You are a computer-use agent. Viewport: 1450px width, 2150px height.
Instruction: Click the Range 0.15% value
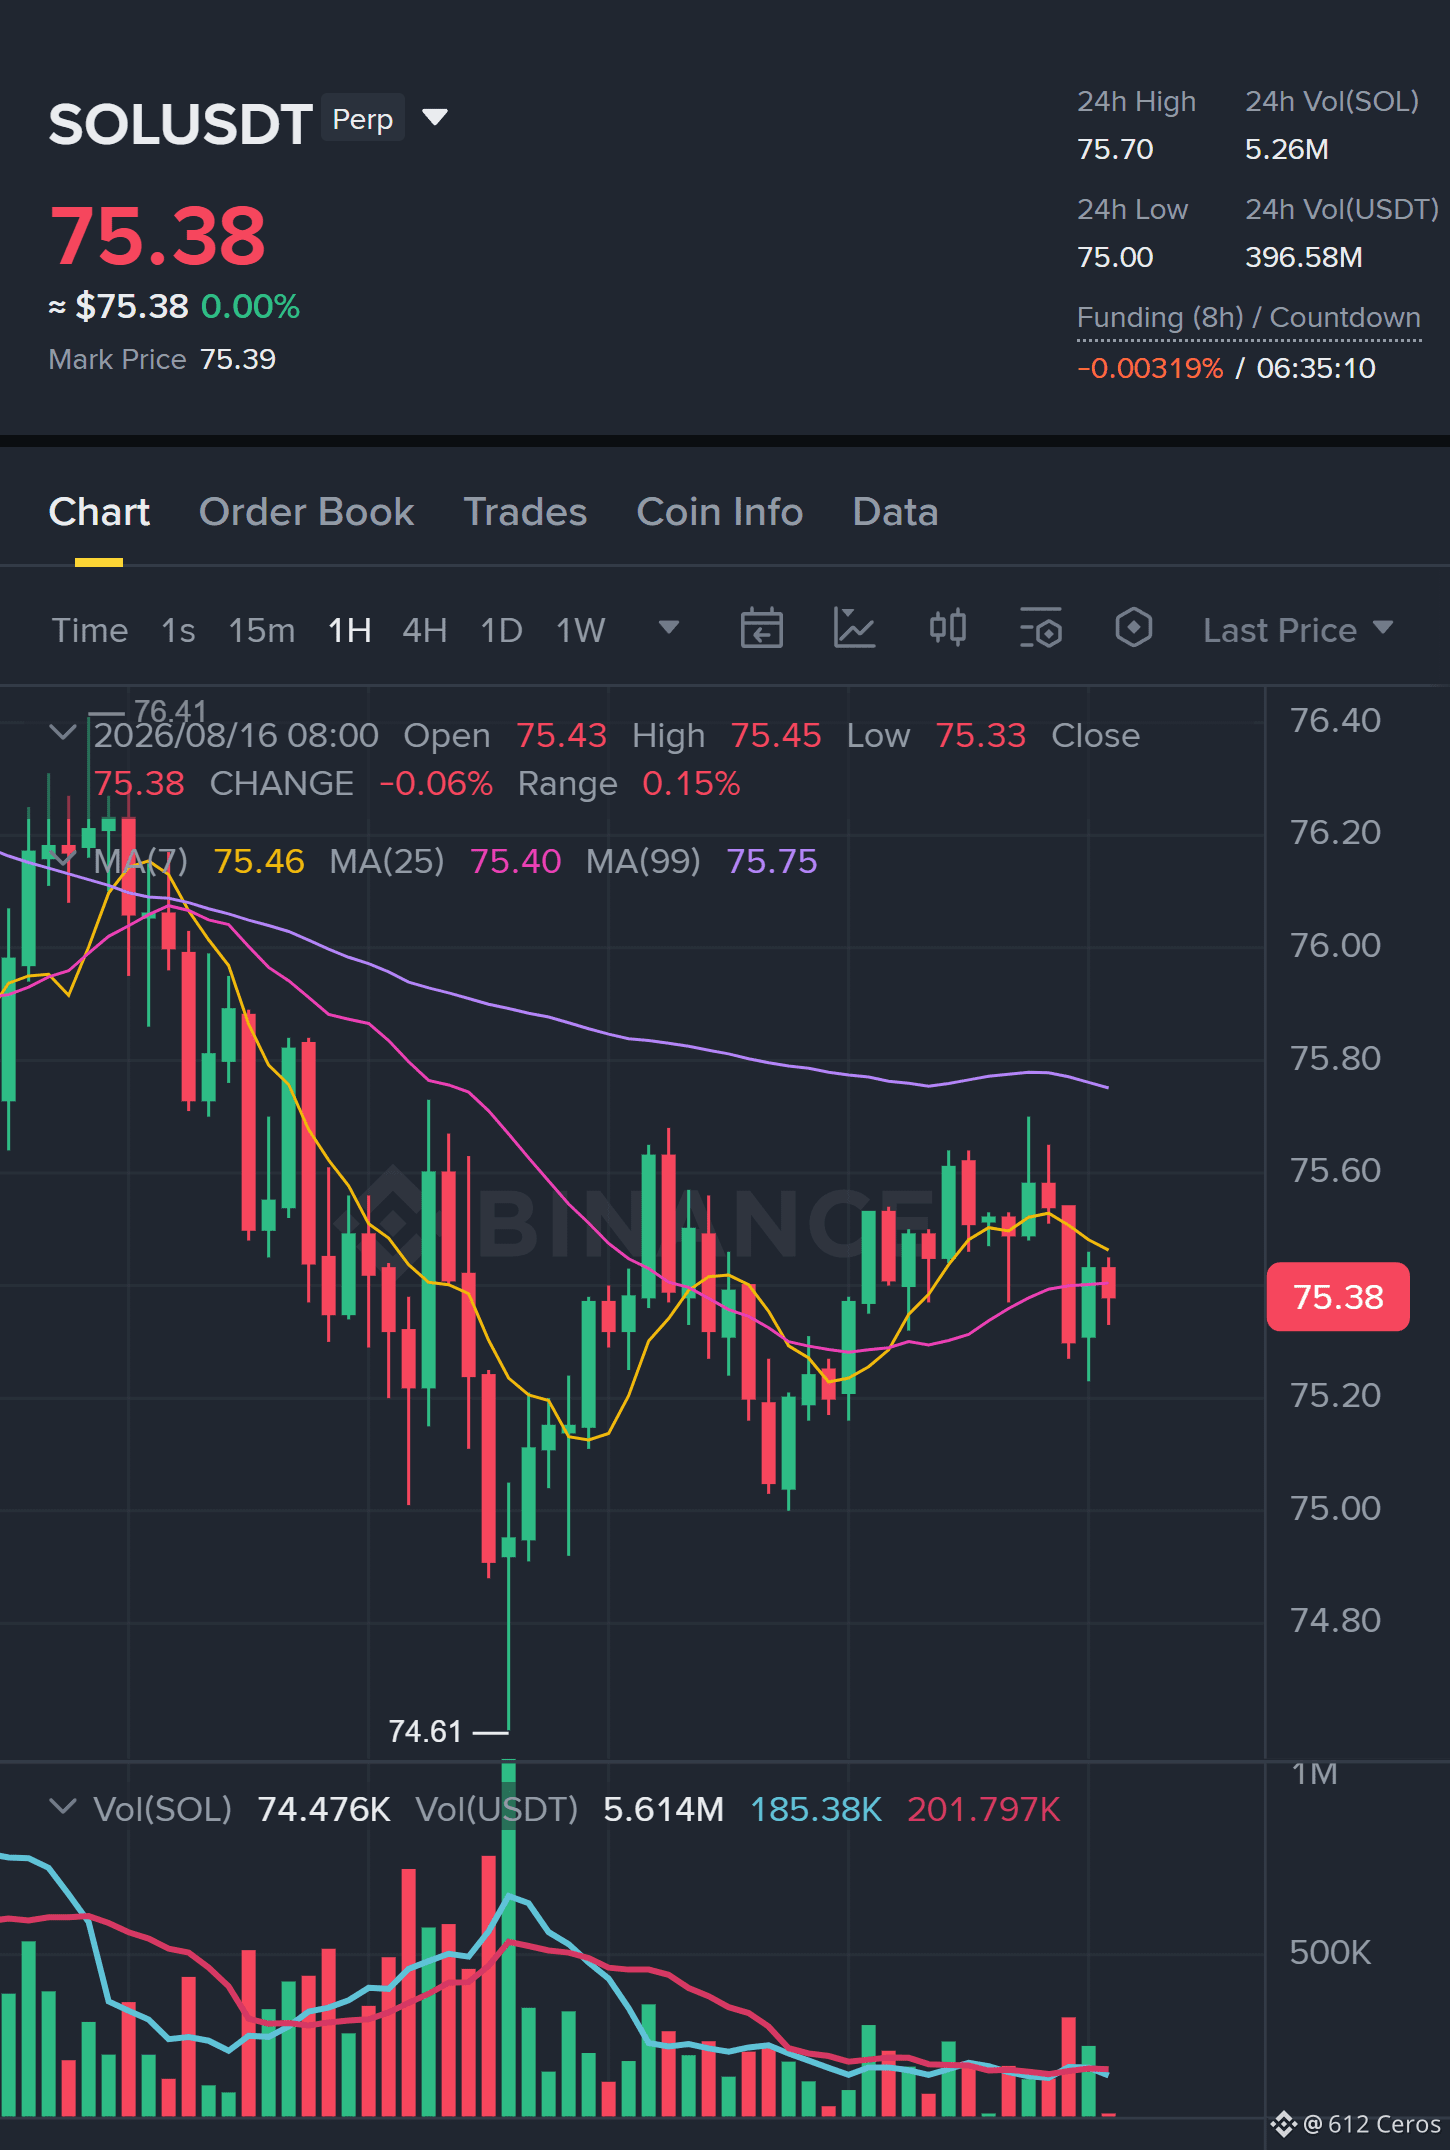pos(691,783)
